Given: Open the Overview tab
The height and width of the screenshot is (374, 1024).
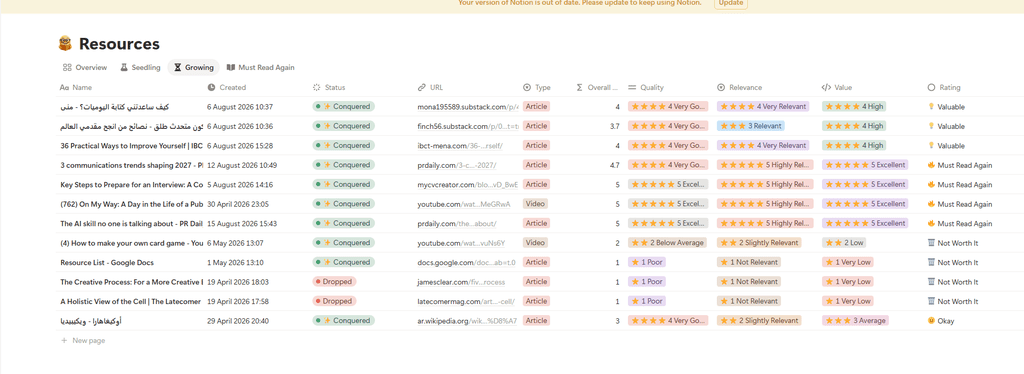Looking at the screenshot, I should (85, 67).
